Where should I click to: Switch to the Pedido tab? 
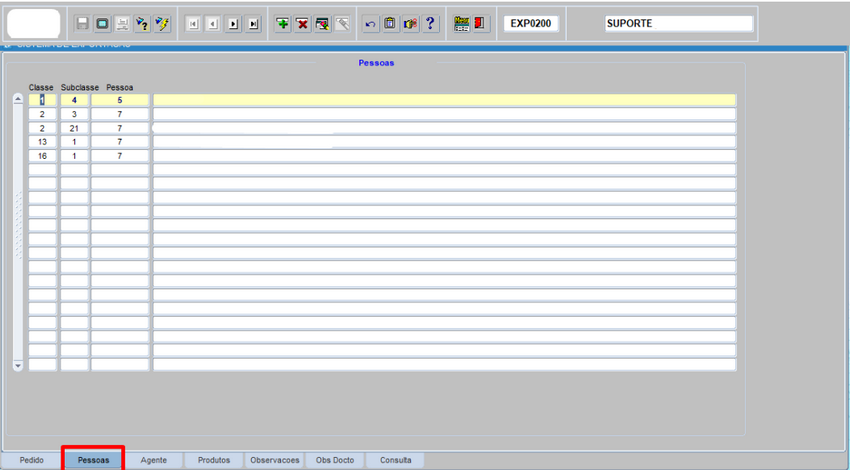point(31,460)
